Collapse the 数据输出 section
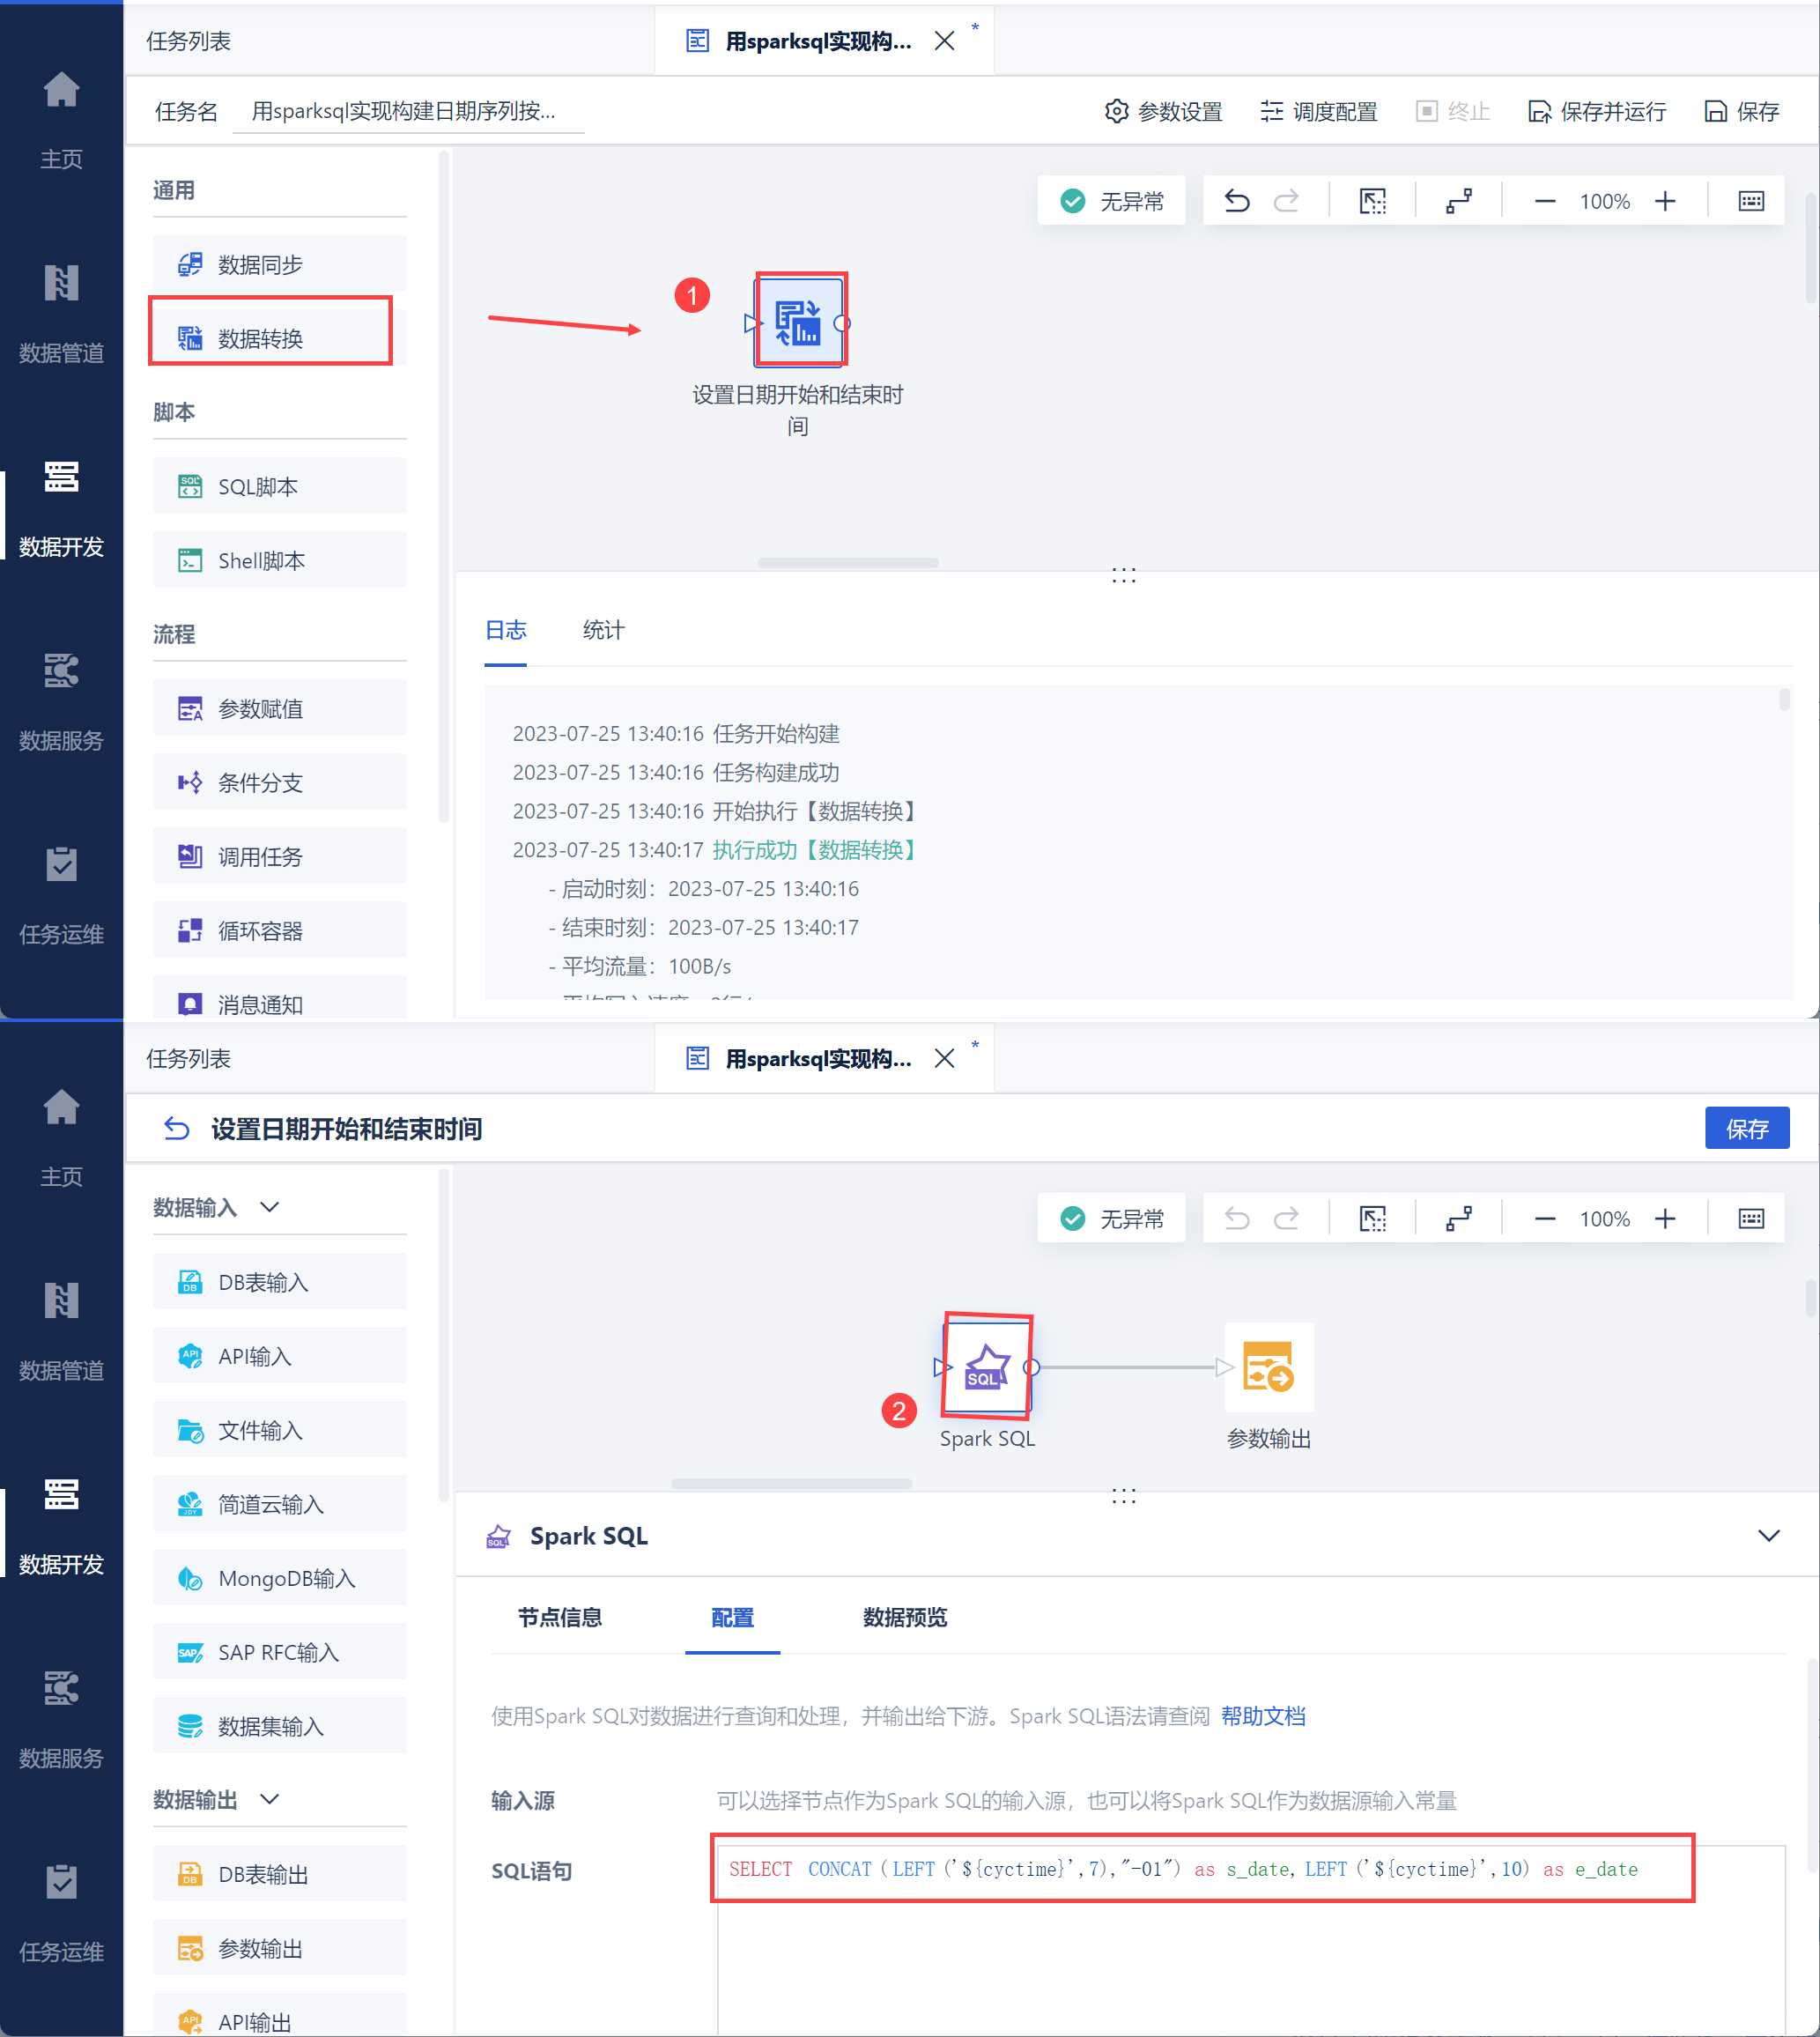This screenshot has height=2037, width=1820. pos(269,1799)
